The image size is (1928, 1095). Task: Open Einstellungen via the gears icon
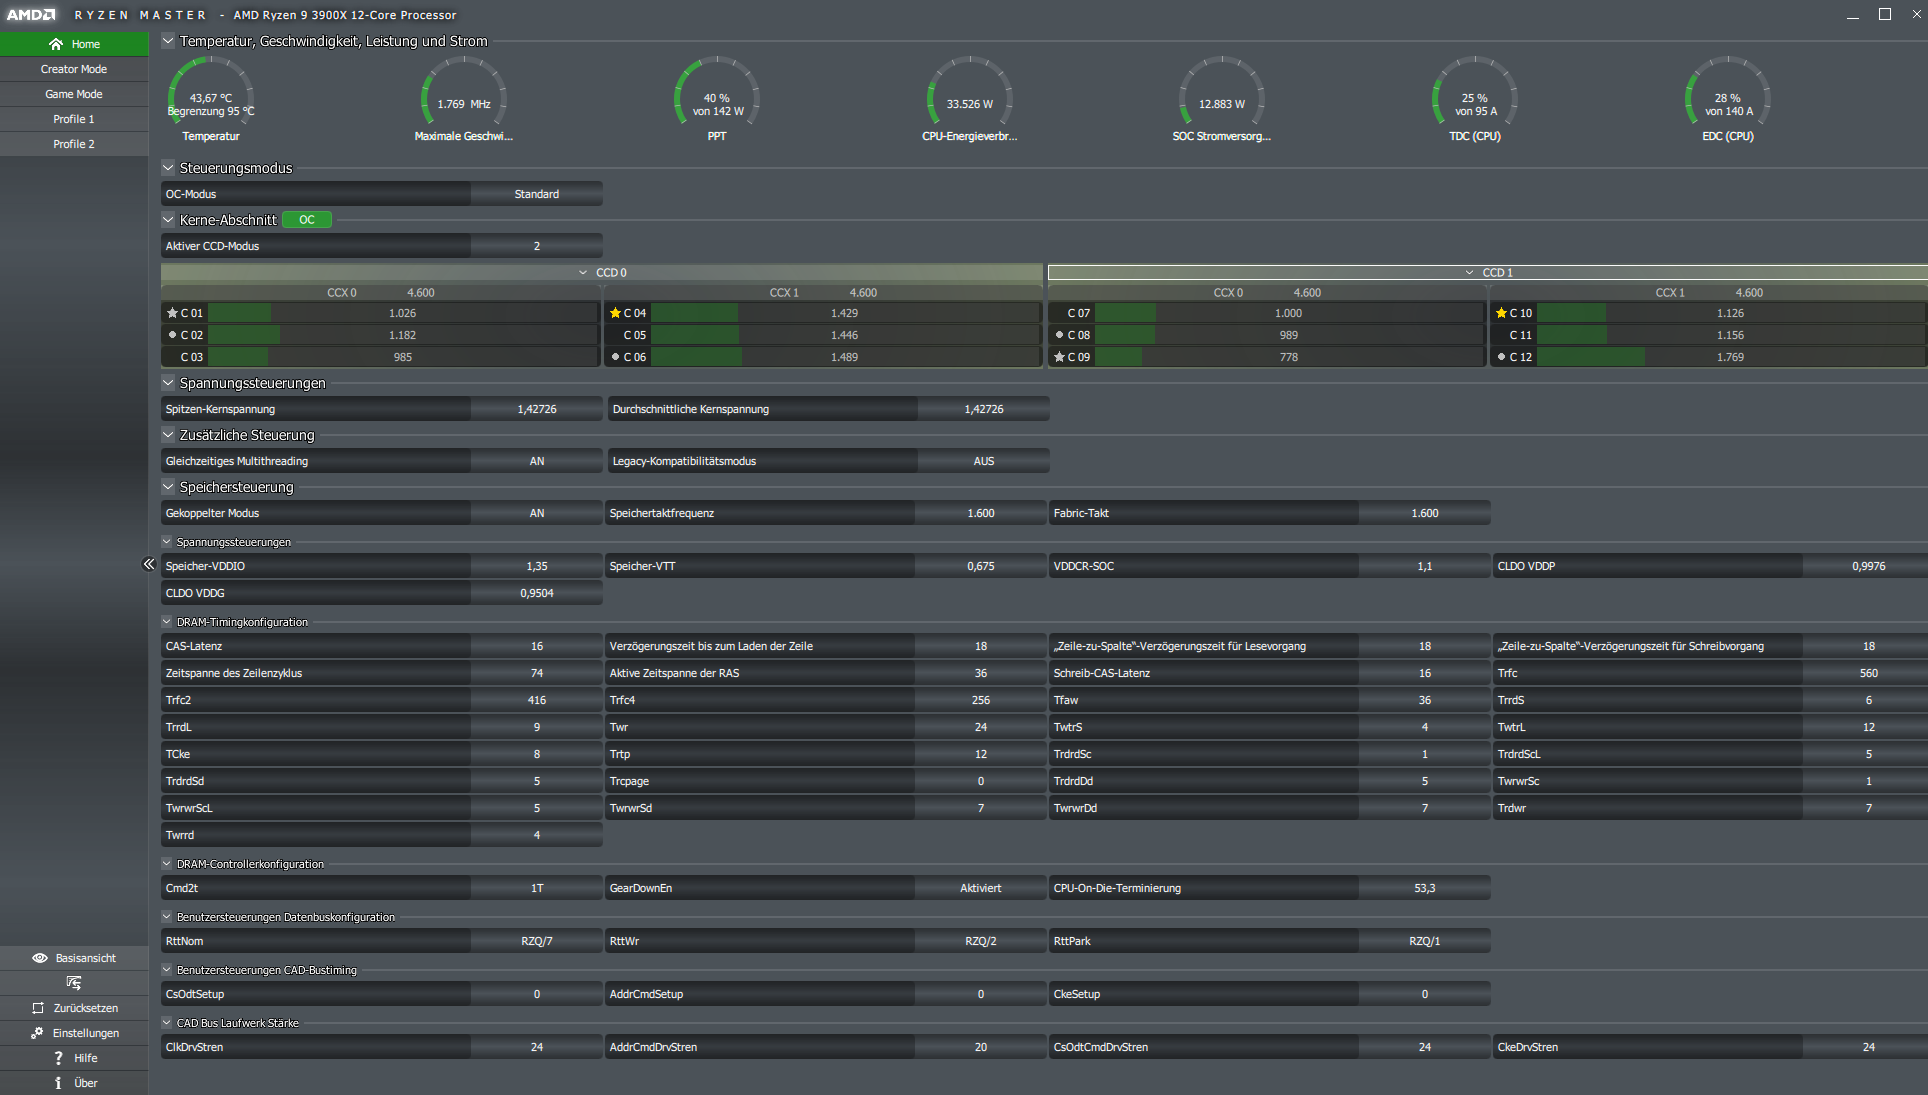37,1033
